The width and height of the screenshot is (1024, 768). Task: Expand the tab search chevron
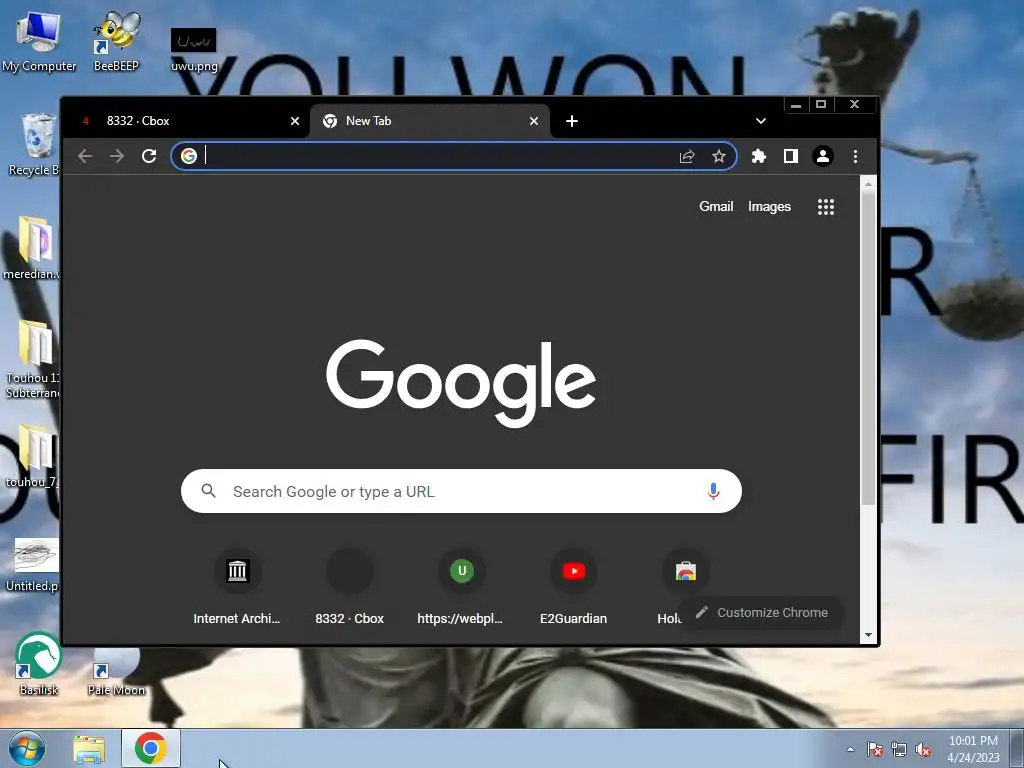coord(761,121)
